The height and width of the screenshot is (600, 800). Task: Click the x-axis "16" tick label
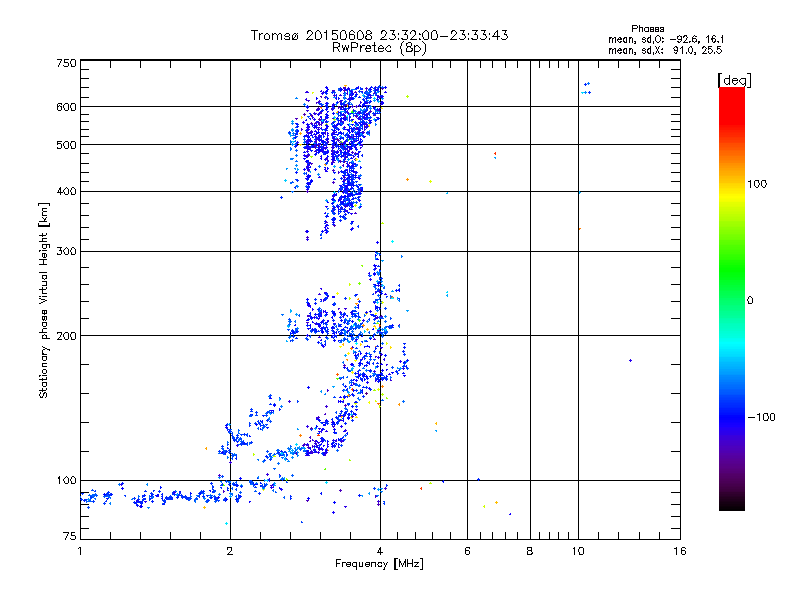tap(680, 551)
